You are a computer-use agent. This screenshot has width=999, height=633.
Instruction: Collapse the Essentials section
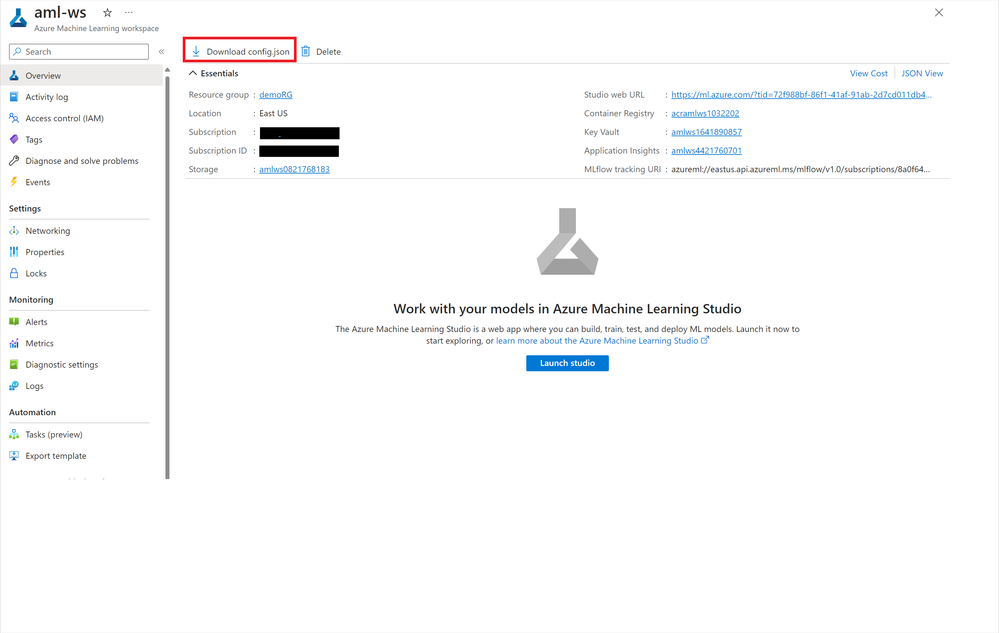coord(213,74)
